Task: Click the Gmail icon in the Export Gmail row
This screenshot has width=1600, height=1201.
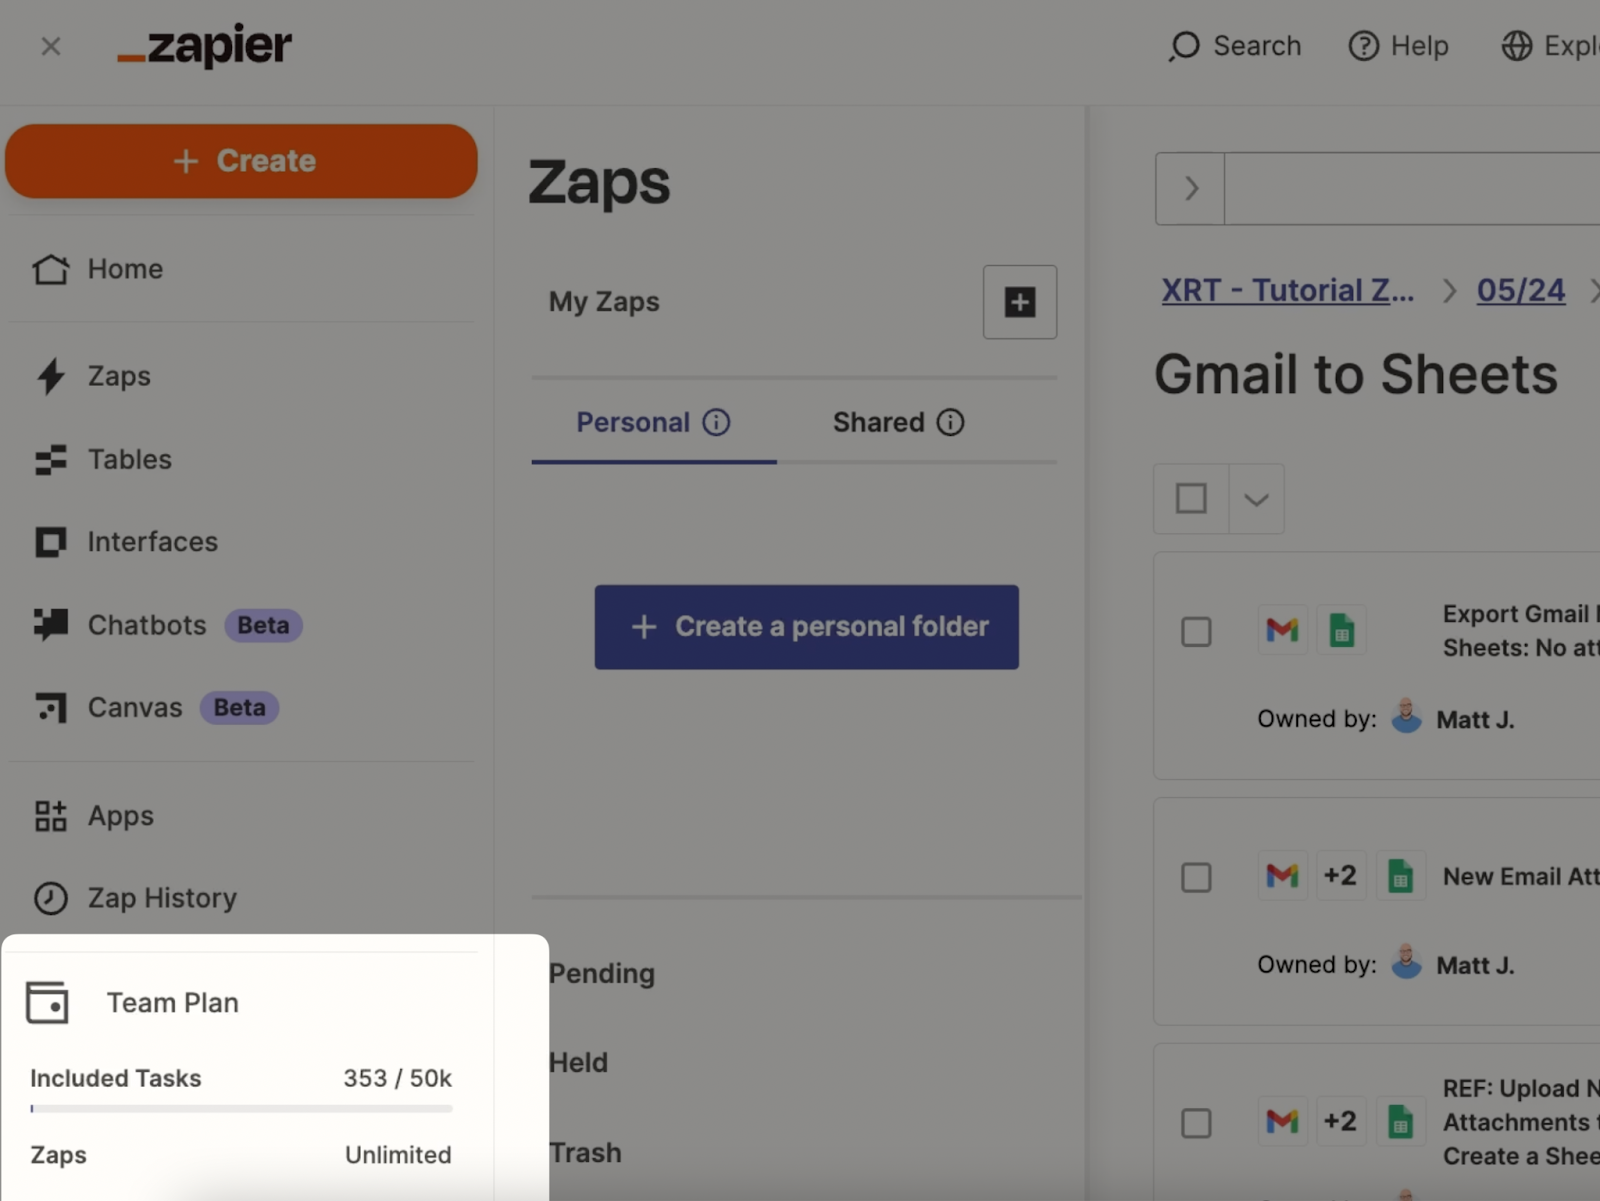Action: (1282, 630)
